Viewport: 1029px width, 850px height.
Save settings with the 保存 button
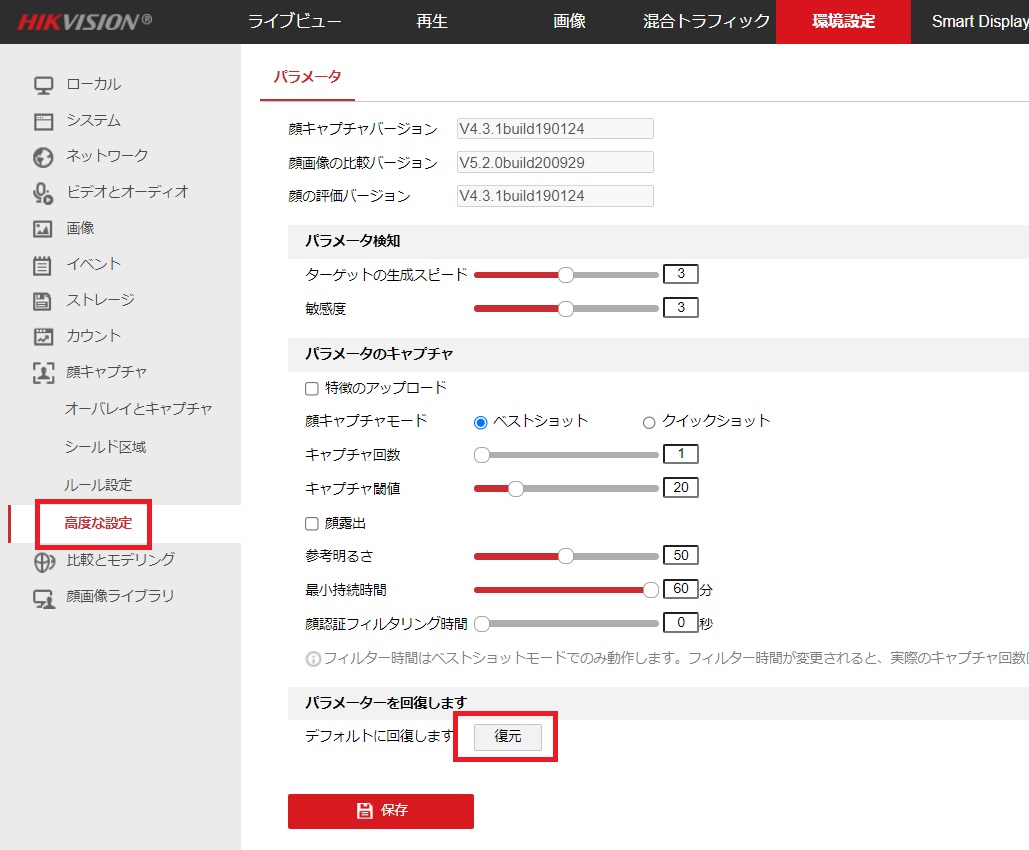[380, 811]
